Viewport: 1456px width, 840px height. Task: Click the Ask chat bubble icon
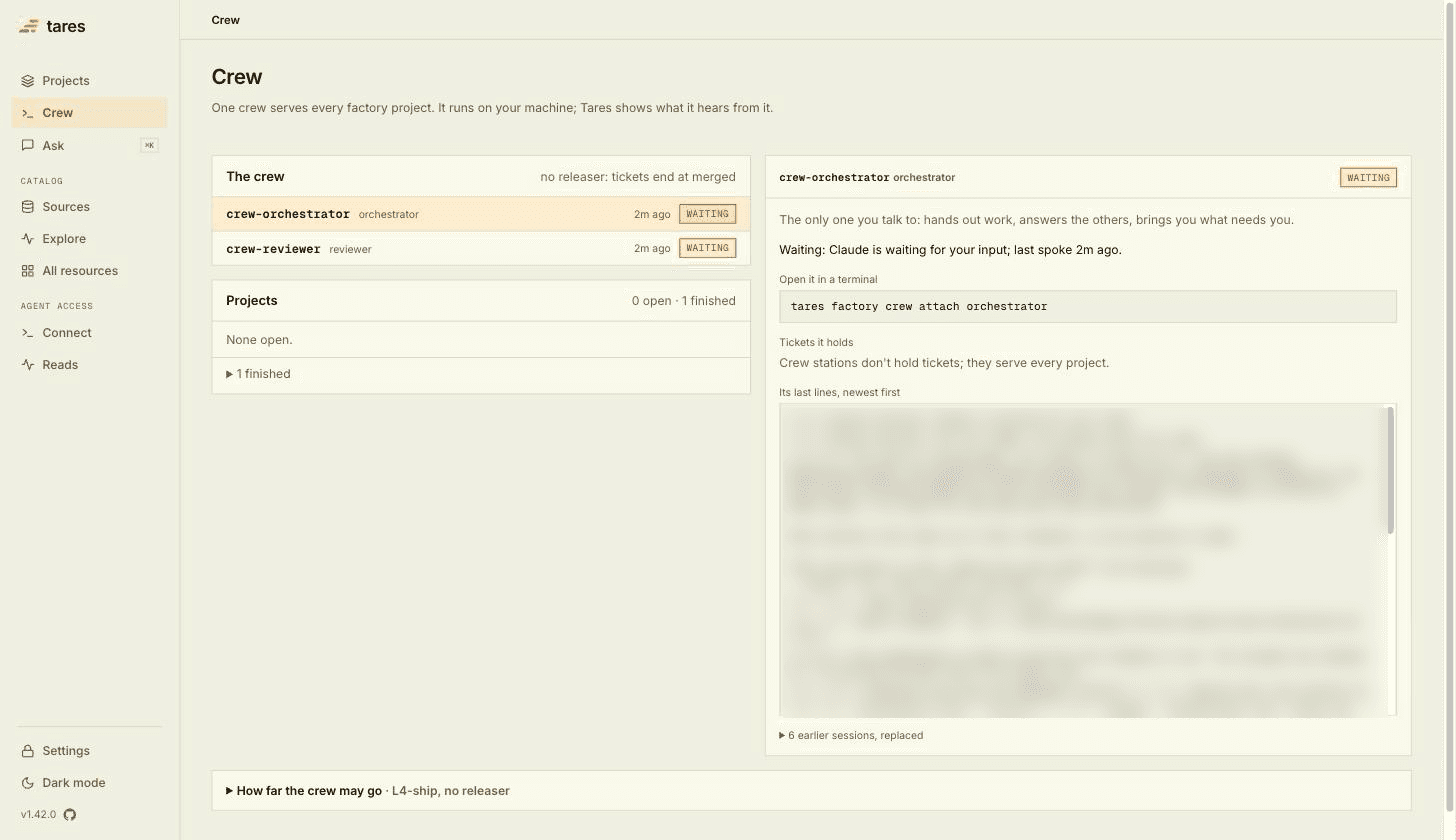point(28,145)
